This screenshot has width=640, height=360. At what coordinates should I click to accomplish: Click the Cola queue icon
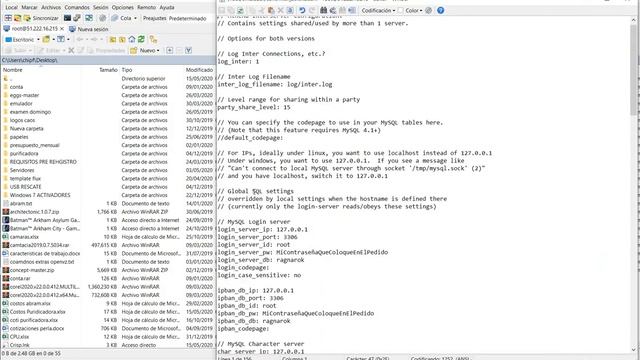(x=115, y=18)
